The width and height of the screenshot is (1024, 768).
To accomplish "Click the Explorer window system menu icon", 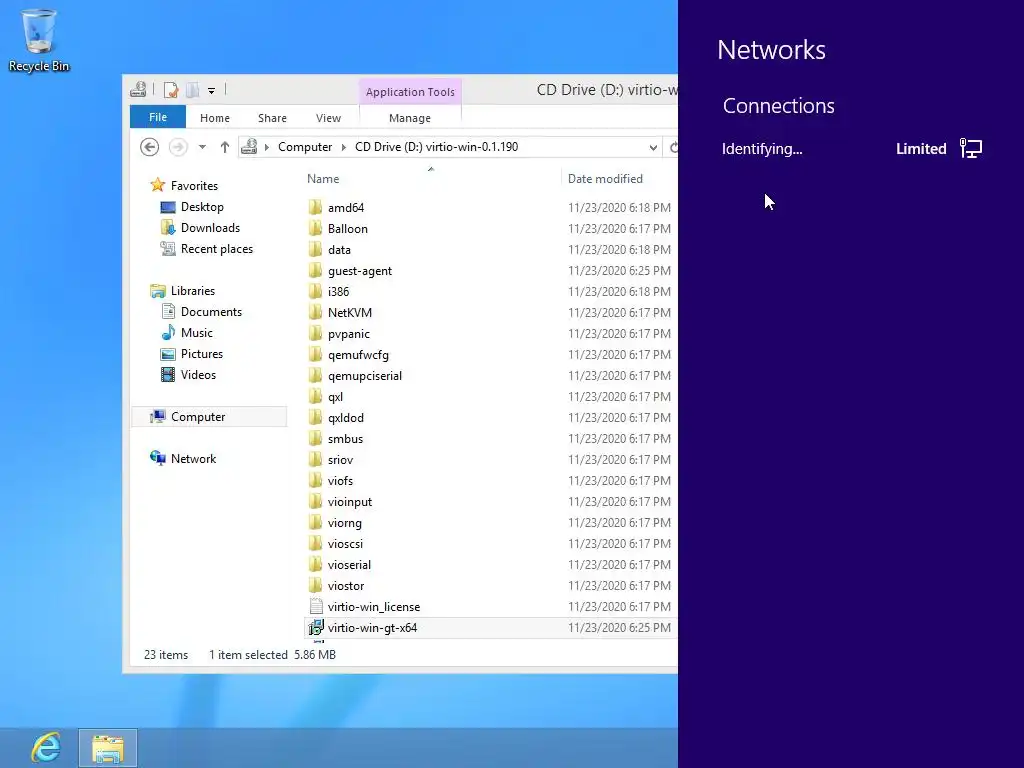I will tap(138, 90).
